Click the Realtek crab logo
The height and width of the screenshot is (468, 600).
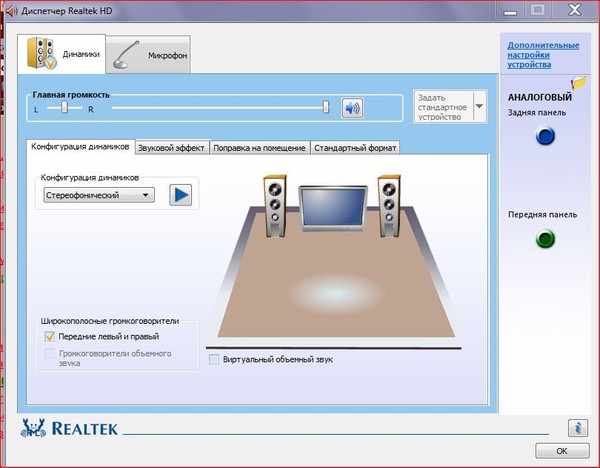click(x=33, y=428)
